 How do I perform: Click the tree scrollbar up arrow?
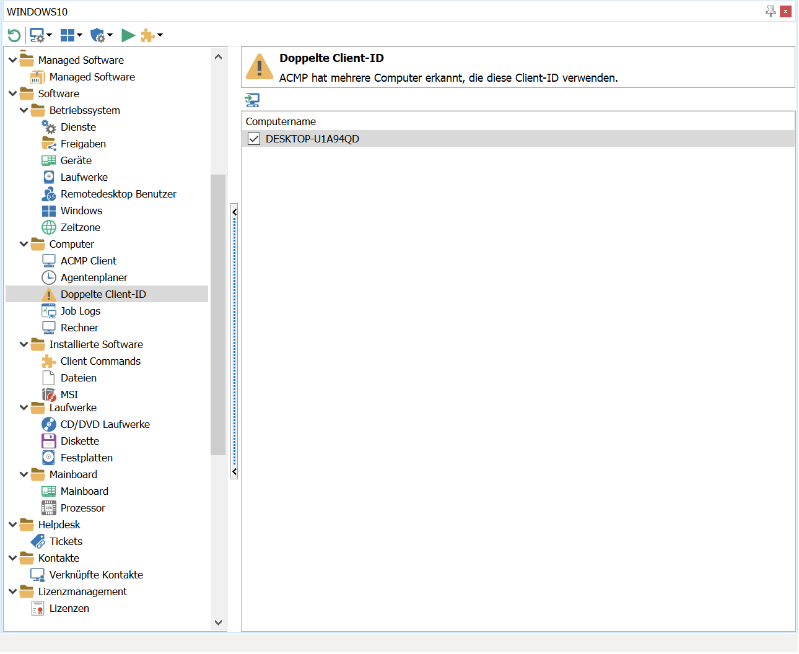[218, 57]
